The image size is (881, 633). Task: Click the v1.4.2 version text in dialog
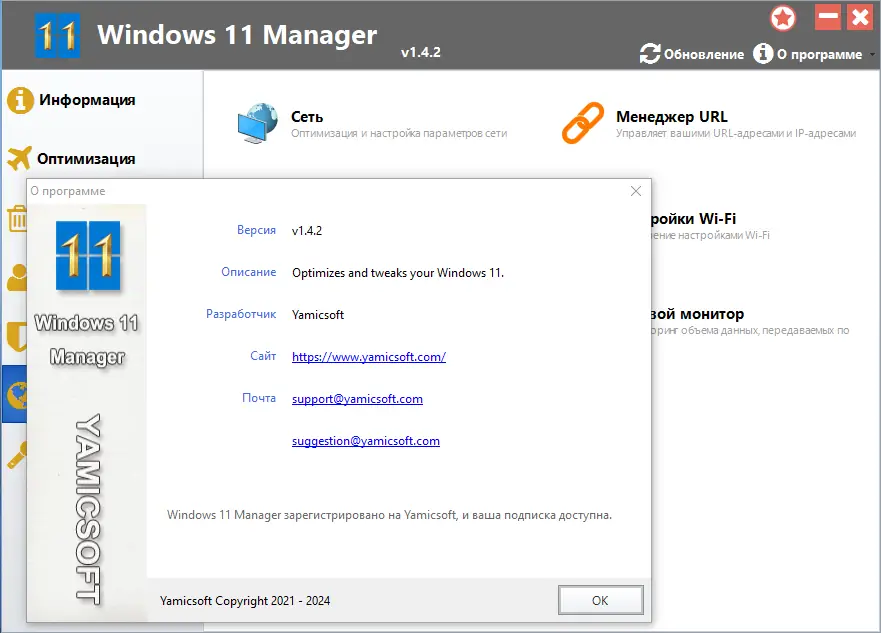pos(307,231)
